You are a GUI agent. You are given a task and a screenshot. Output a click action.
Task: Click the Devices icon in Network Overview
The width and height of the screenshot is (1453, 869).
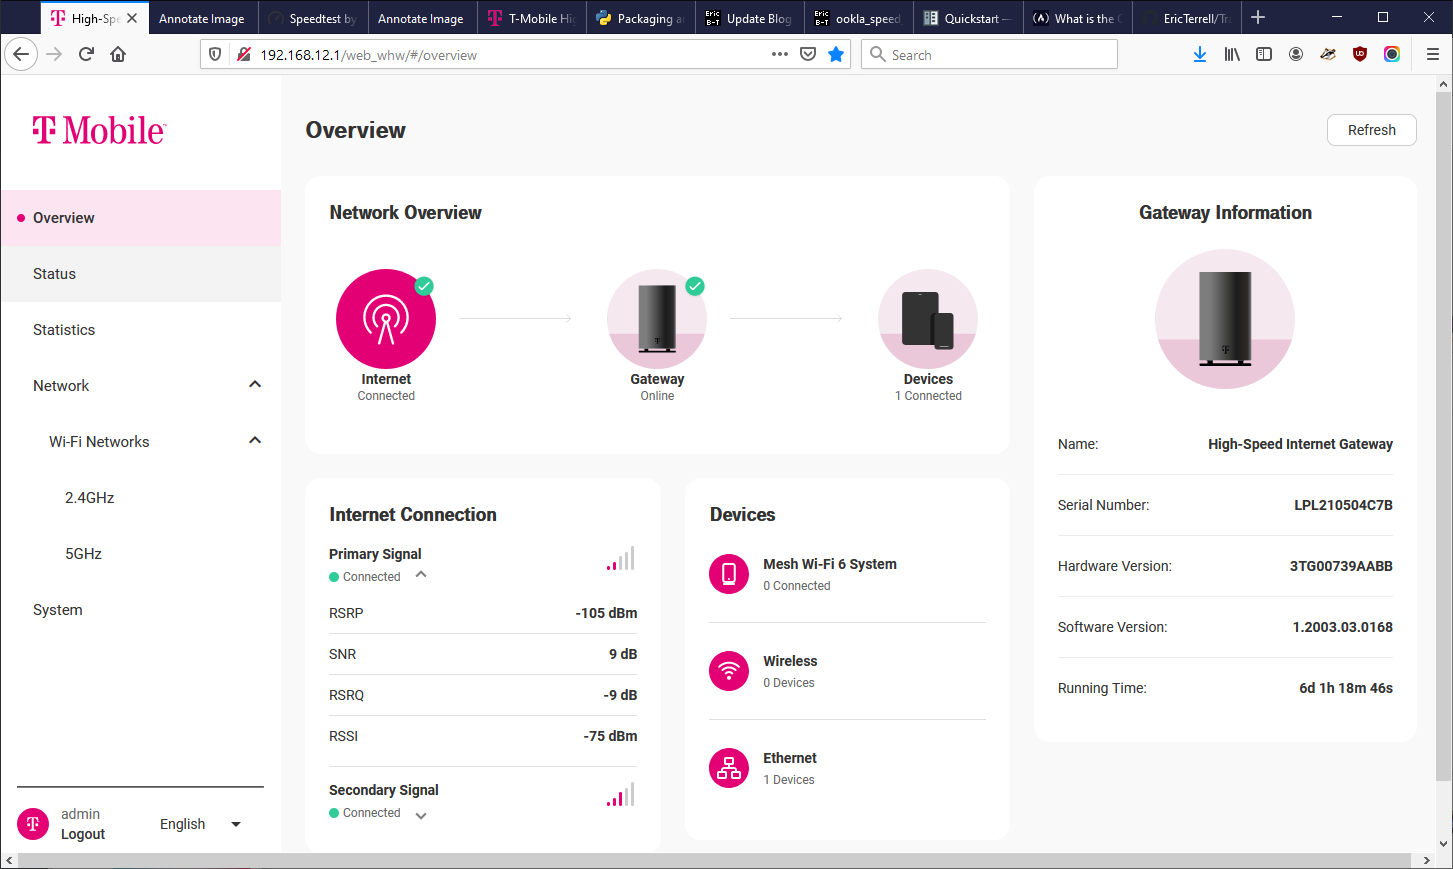coord(927,319)
